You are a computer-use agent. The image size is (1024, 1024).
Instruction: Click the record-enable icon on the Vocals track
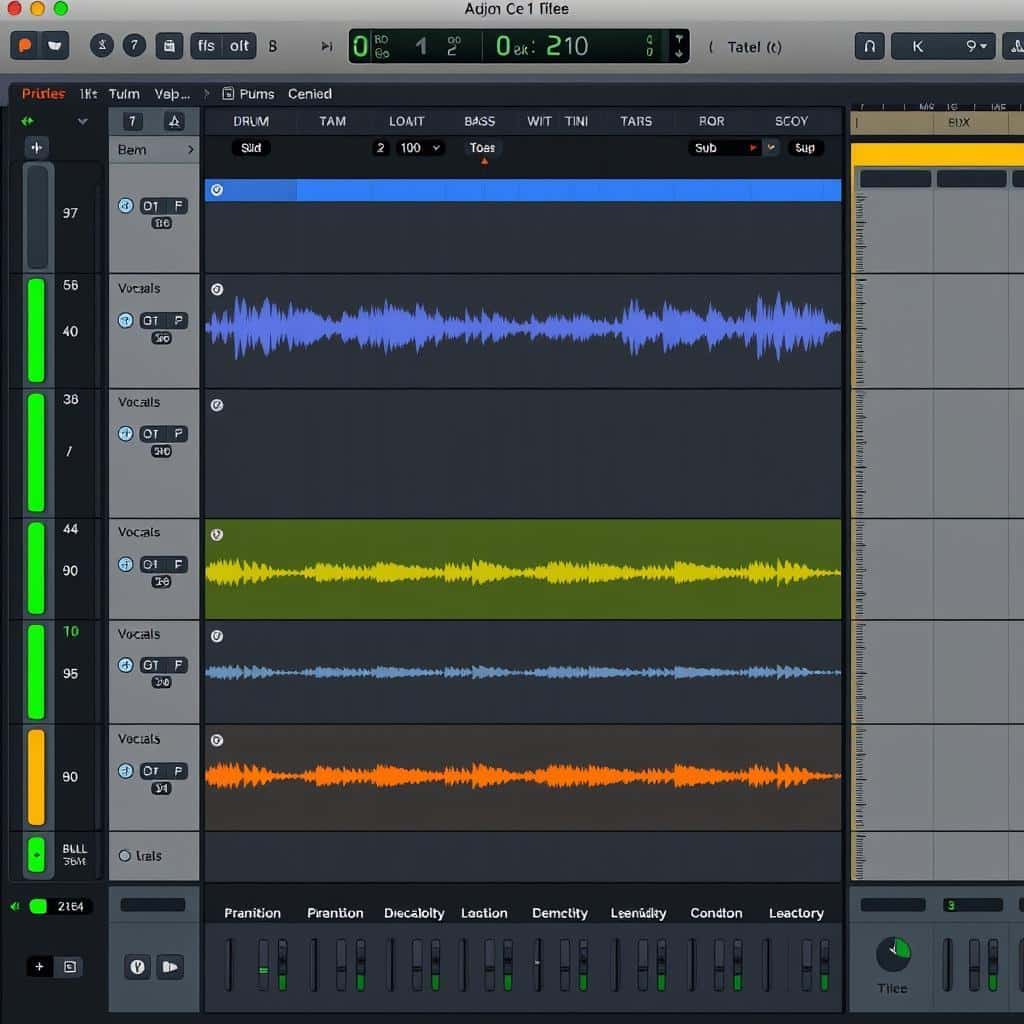point(124,320)
